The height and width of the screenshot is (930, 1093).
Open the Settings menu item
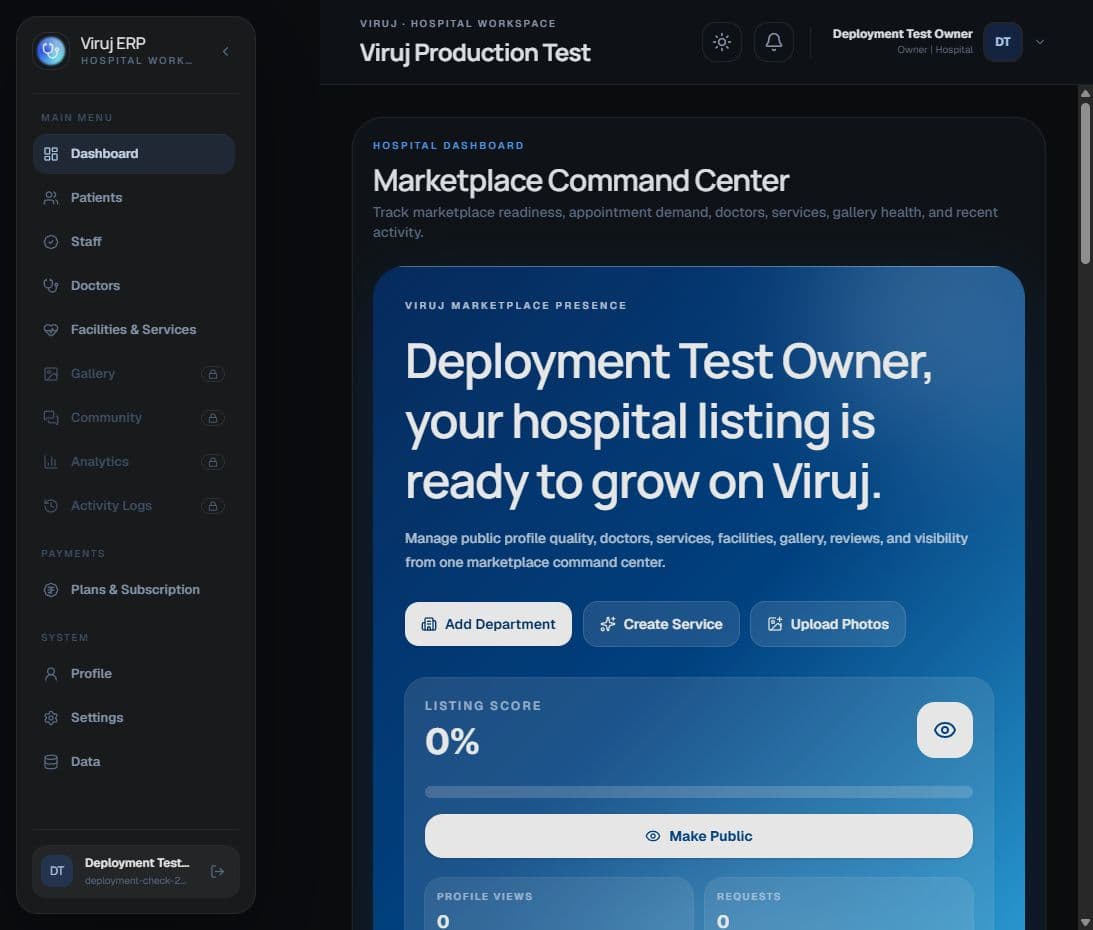point(134,718)
